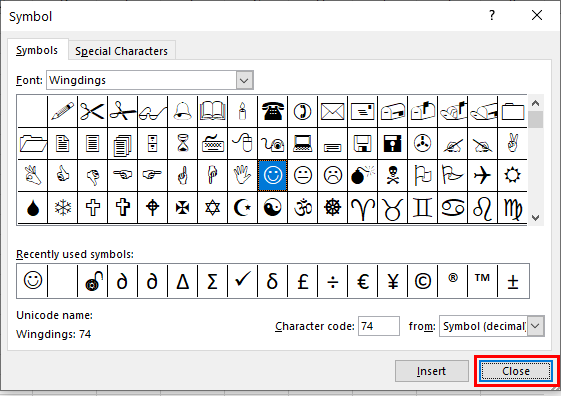561x396 pixels.
Task: Select the thumbs up symbol
Action: tap(62, 176)
